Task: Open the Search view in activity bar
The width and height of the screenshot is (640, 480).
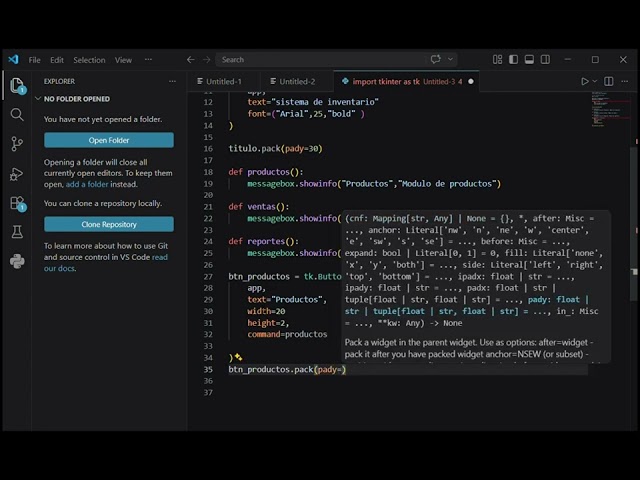Action: pyautogui.click(x=17, y=115)
